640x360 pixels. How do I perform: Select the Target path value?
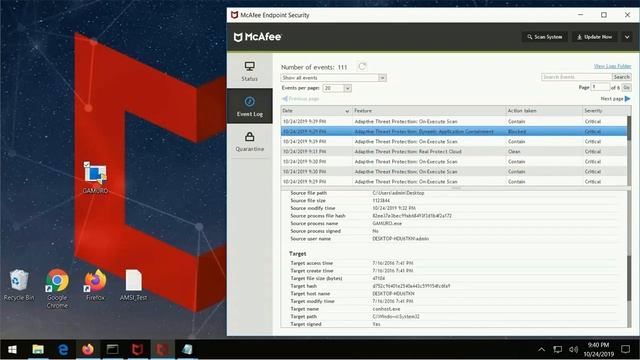(x=396, y=316)
